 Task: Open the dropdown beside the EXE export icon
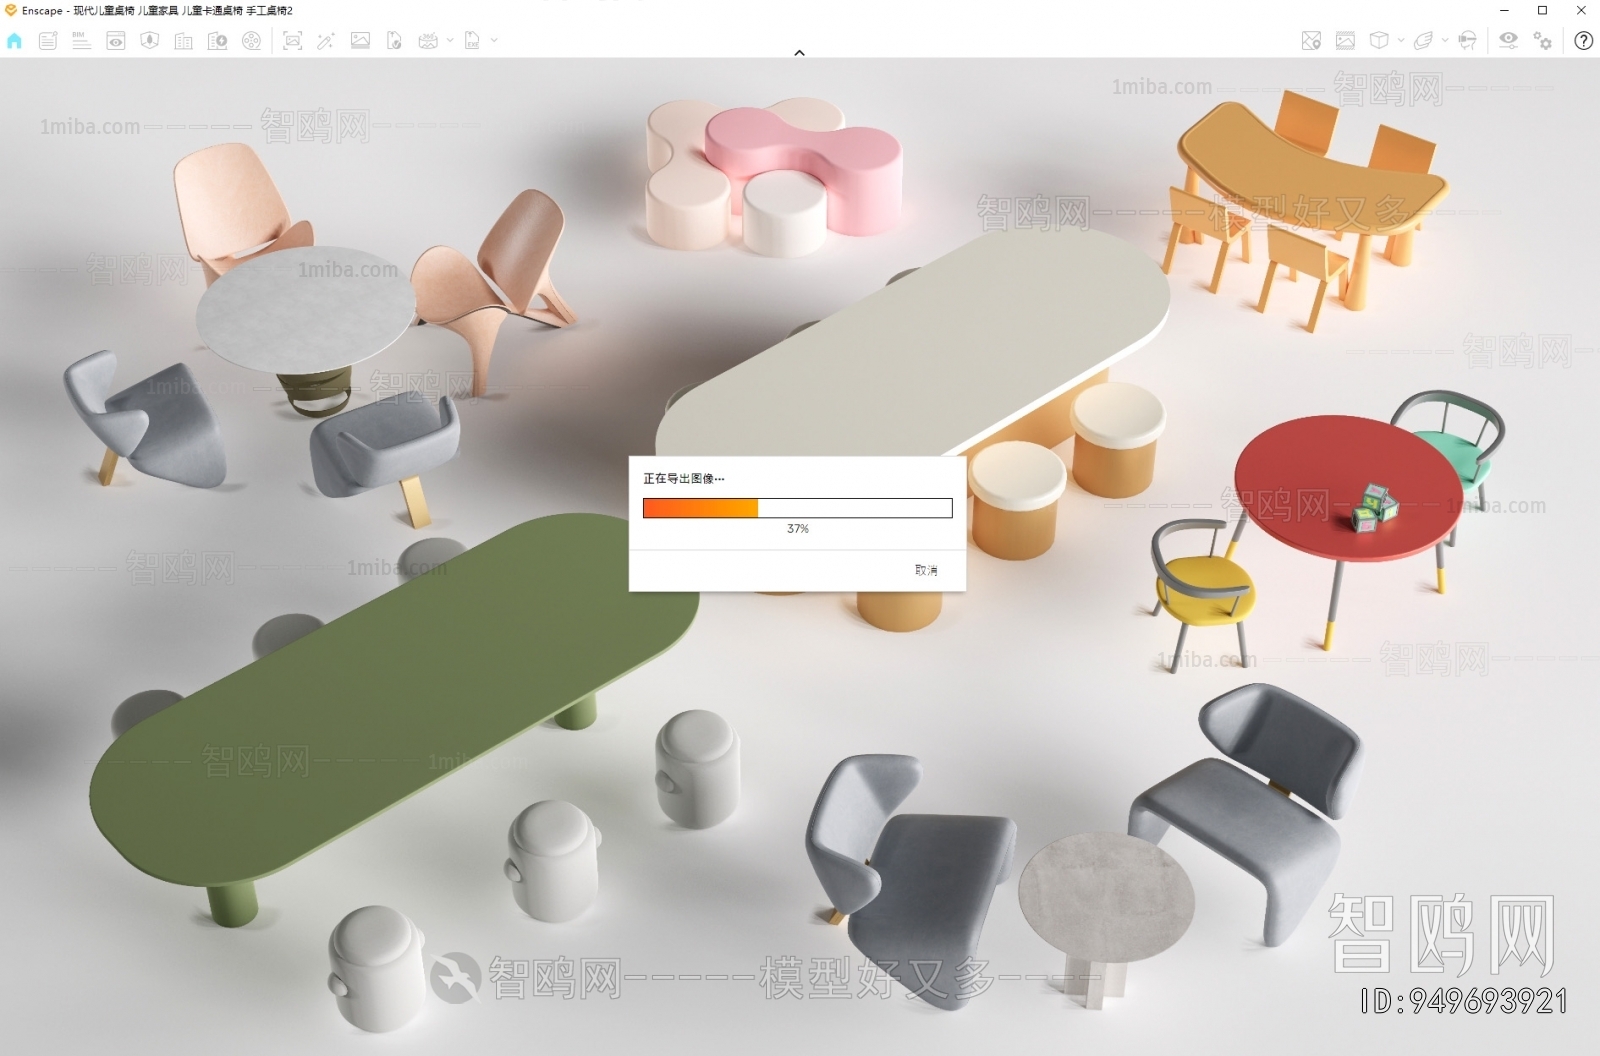[495, 41]
